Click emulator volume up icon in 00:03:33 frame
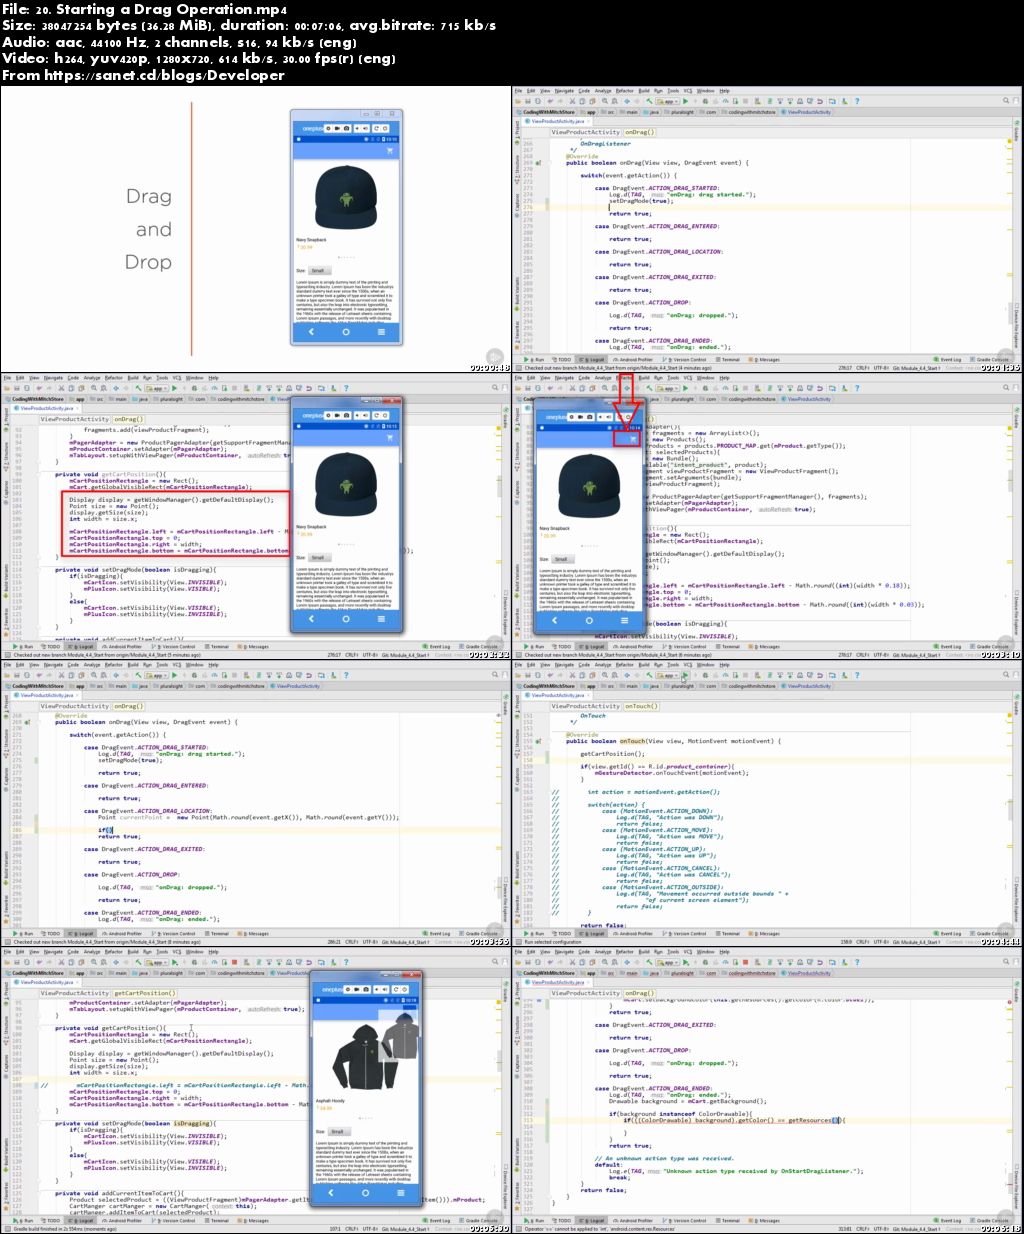The width and height of the screenshot is (1024, 1234). [365, 415]
